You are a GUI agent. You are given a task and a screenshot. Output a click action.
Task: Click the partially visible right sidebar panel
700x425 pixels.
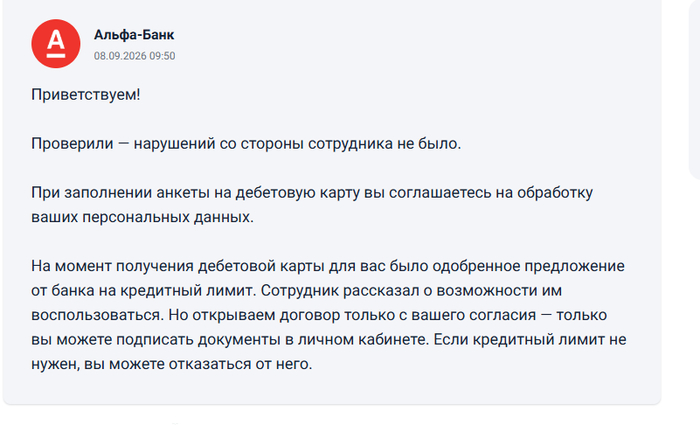click(x=695, y=89)
